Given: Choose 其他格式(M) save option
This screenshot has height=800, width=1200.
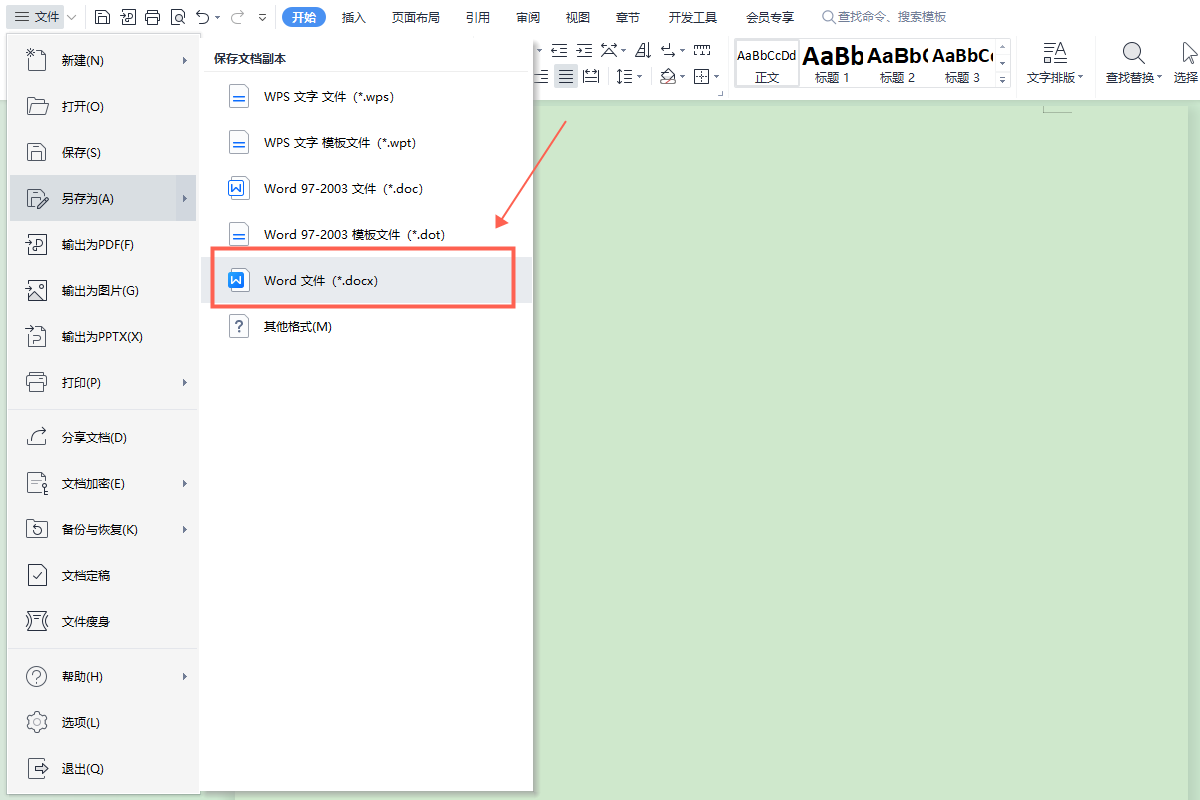Looking at the screenshot, I should [366, 326].
